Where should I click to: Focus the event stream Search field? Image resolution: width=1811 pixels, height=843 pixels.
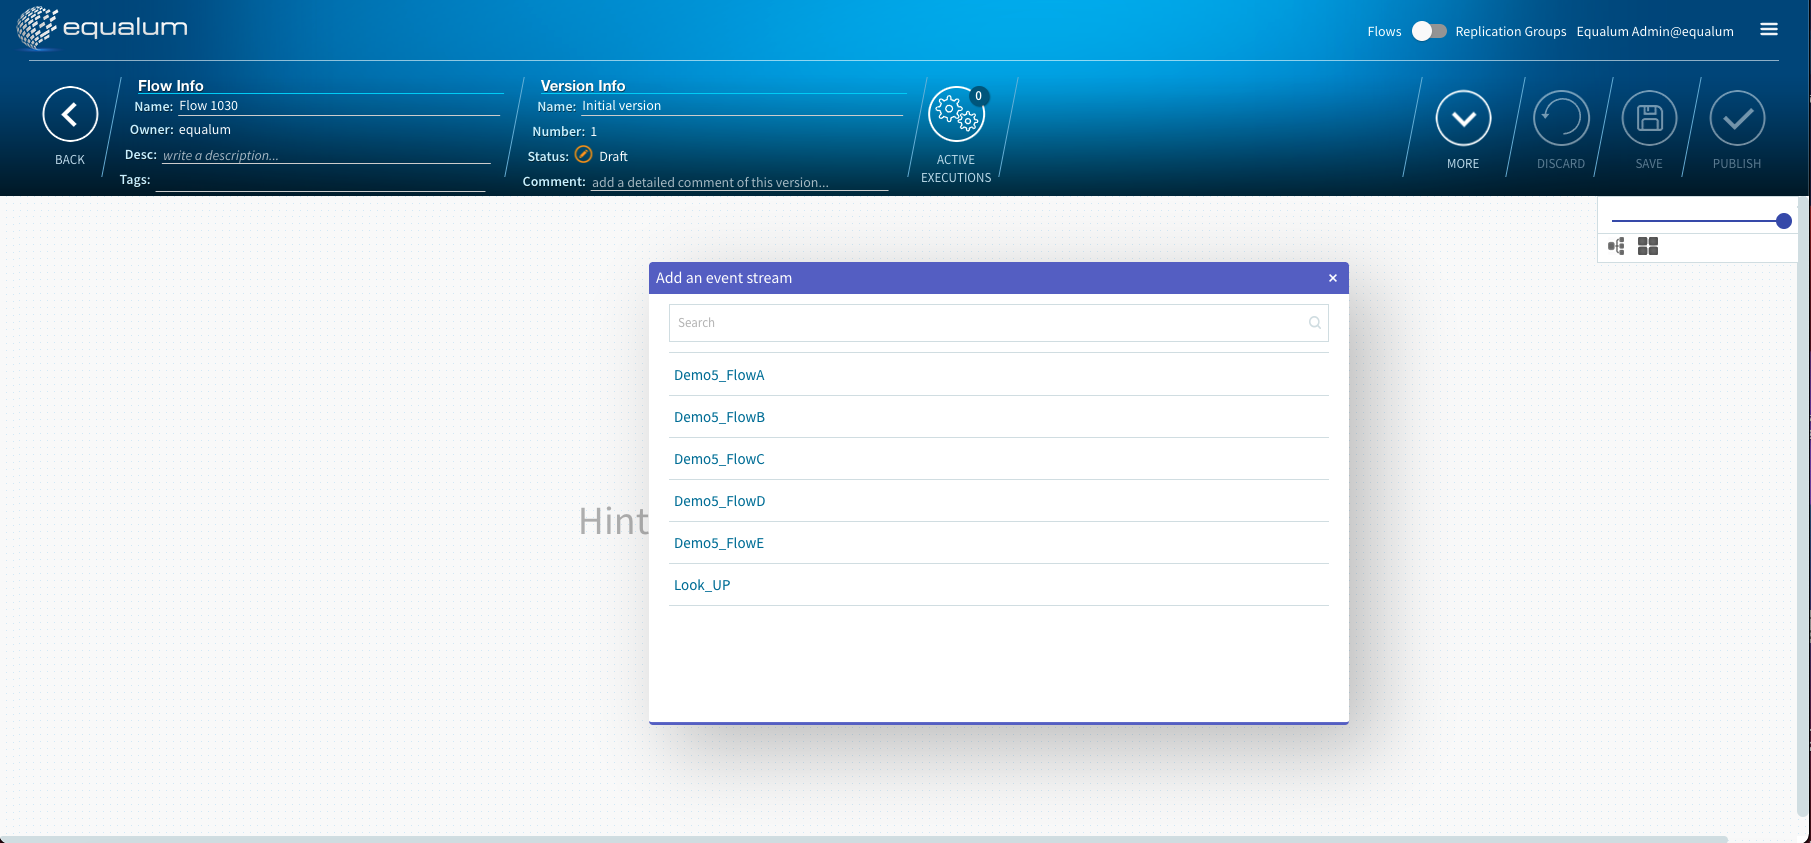pyautogui.click(x=999, y=323)
